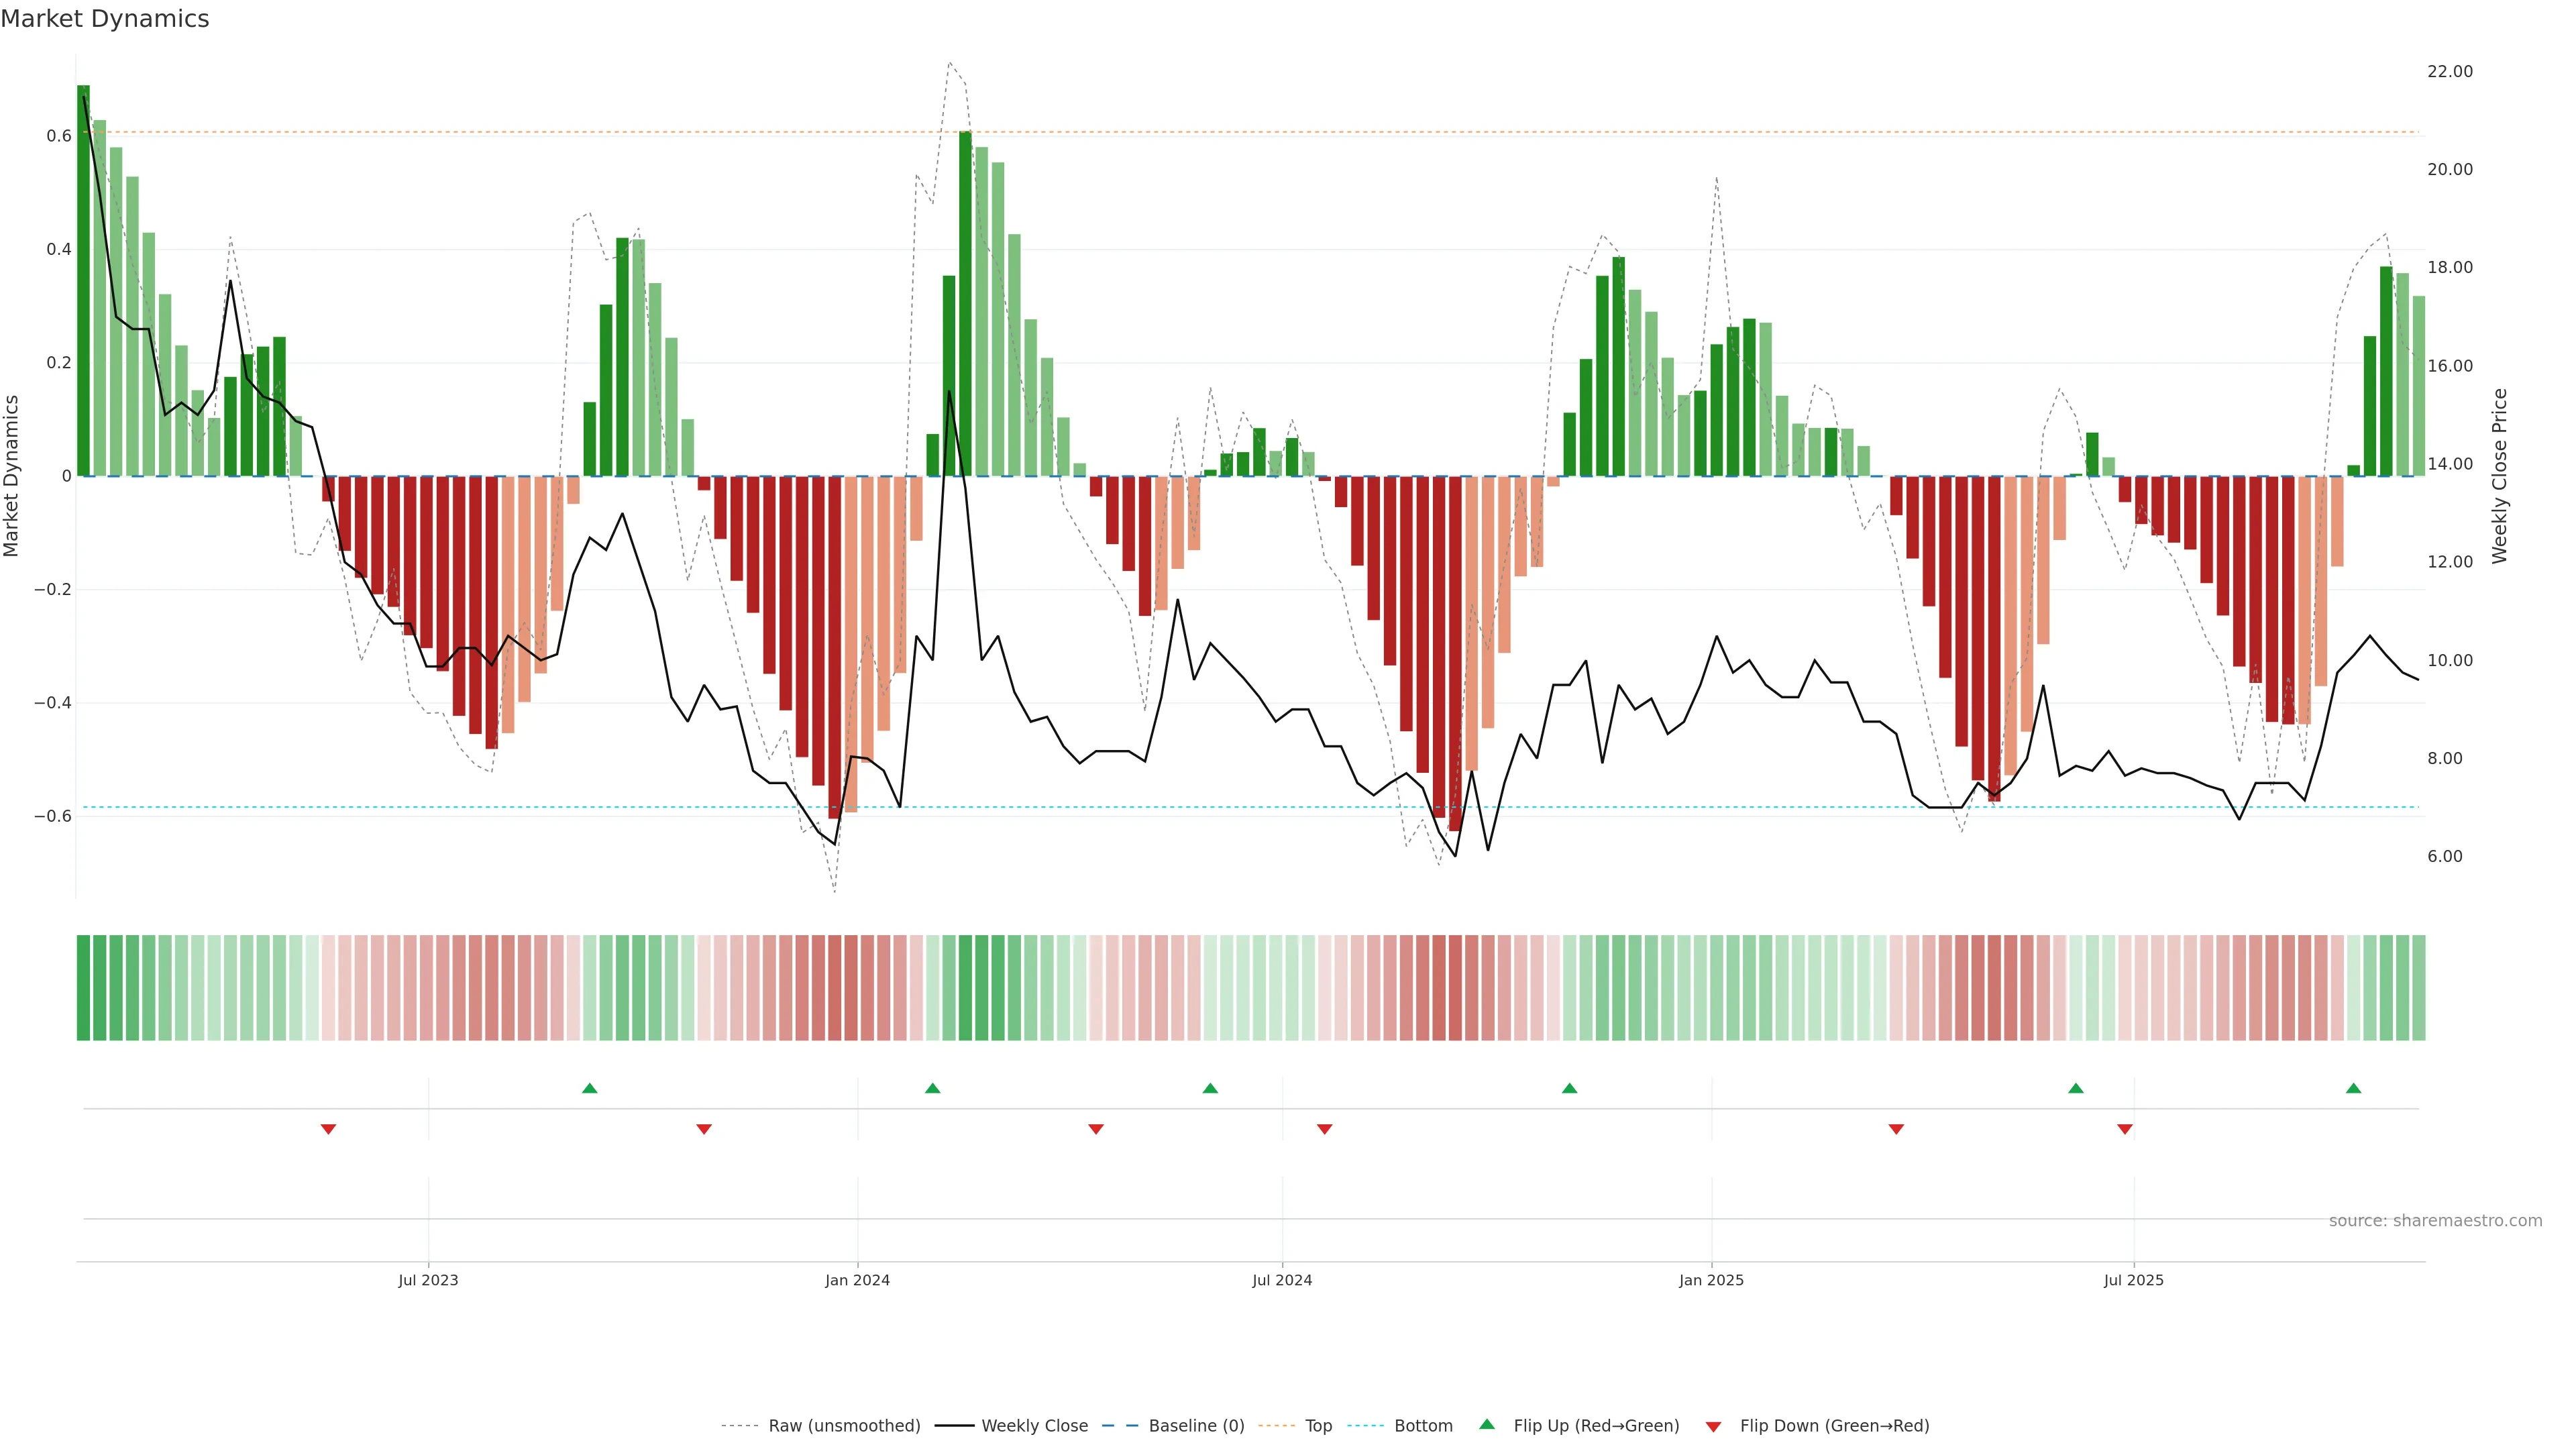Toggle the Bottom legend entry
The image size is (2576, 1449).
1423,1426
